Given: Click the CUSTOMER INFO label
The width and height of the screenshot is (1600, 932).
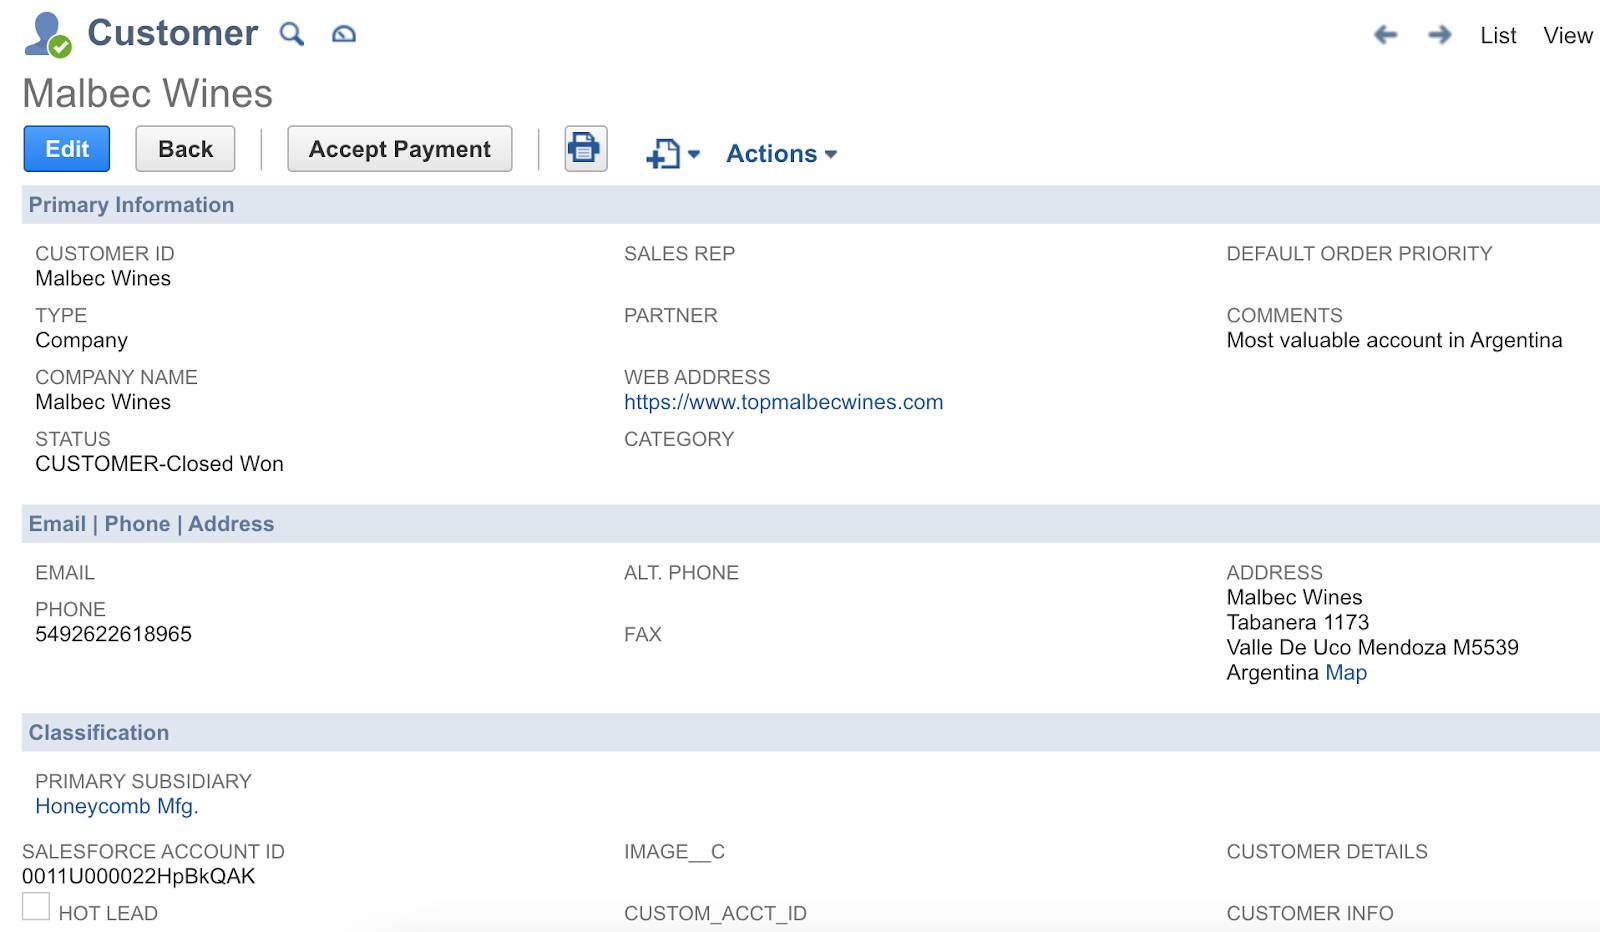Looking at the screenshot, I should pyautogui.click(x=1310, y=914).
